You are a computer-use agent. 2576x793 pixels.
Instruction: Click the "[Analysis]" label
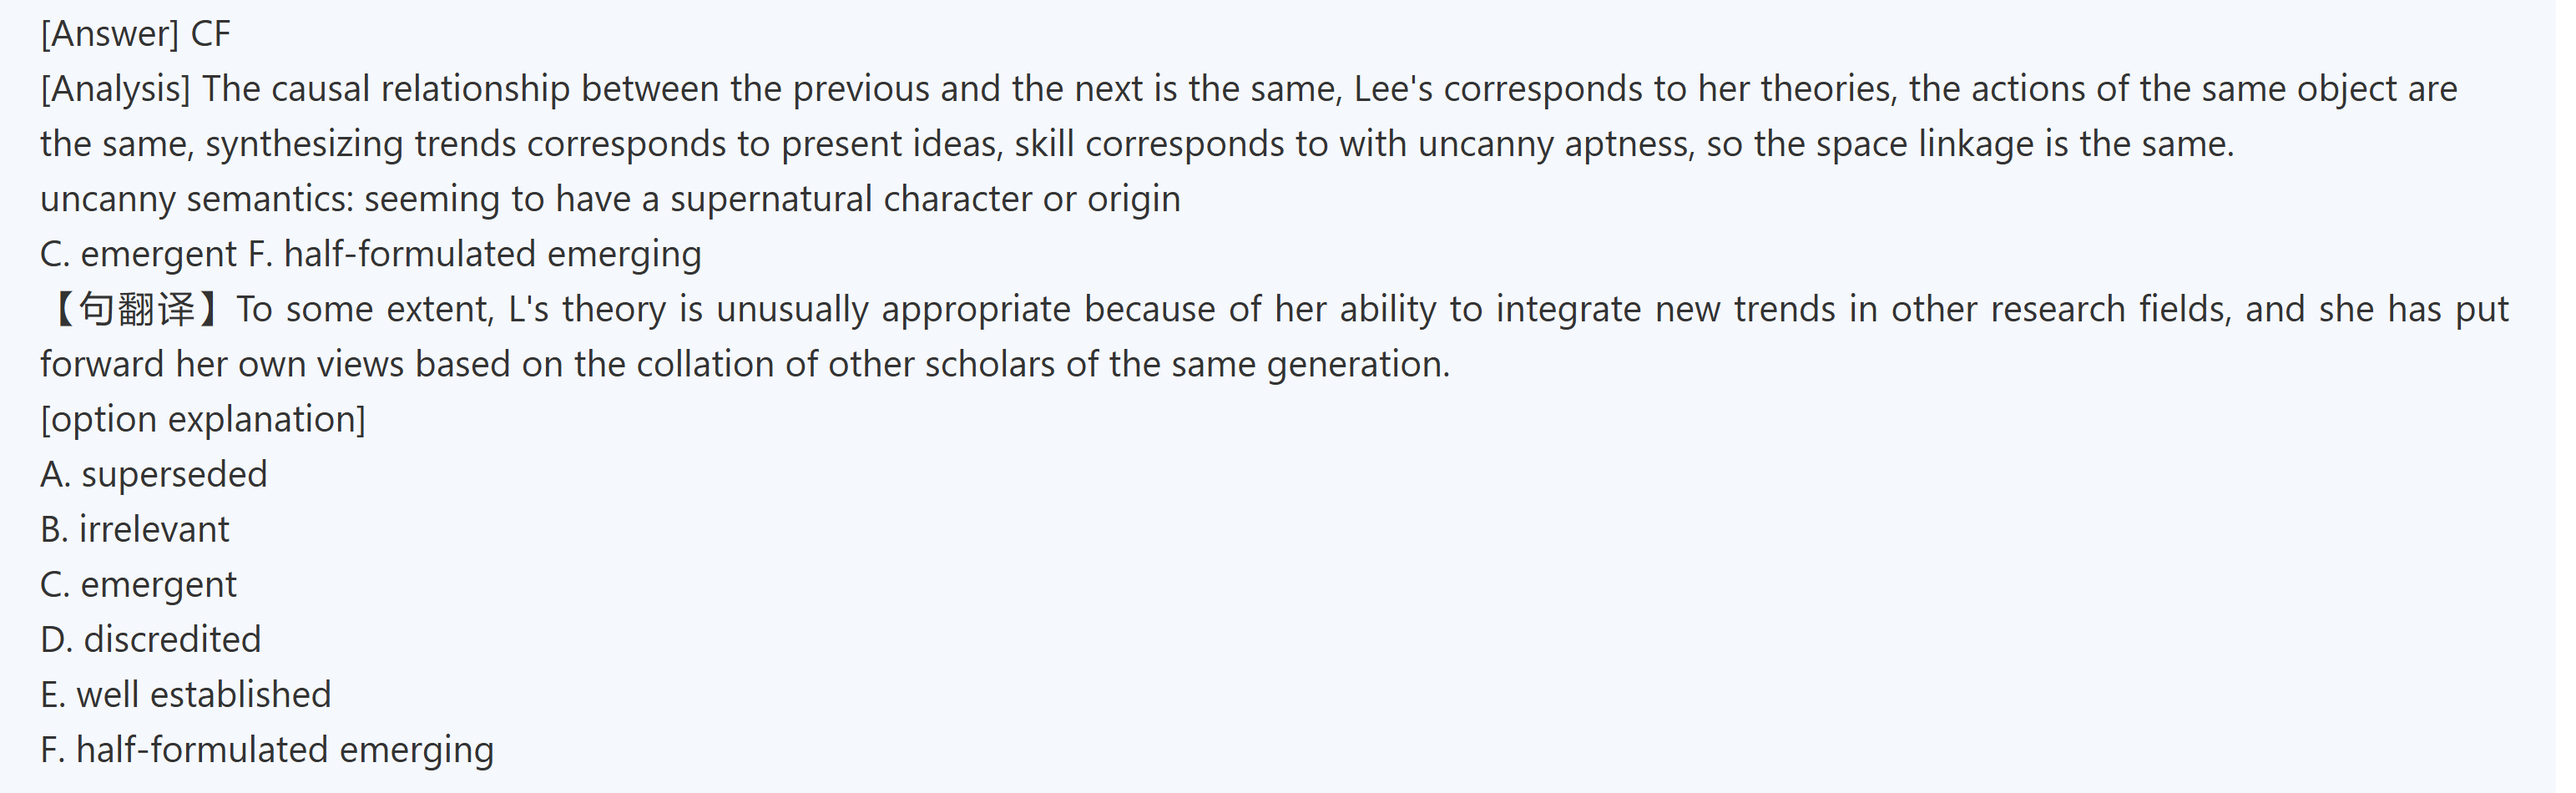115,89
